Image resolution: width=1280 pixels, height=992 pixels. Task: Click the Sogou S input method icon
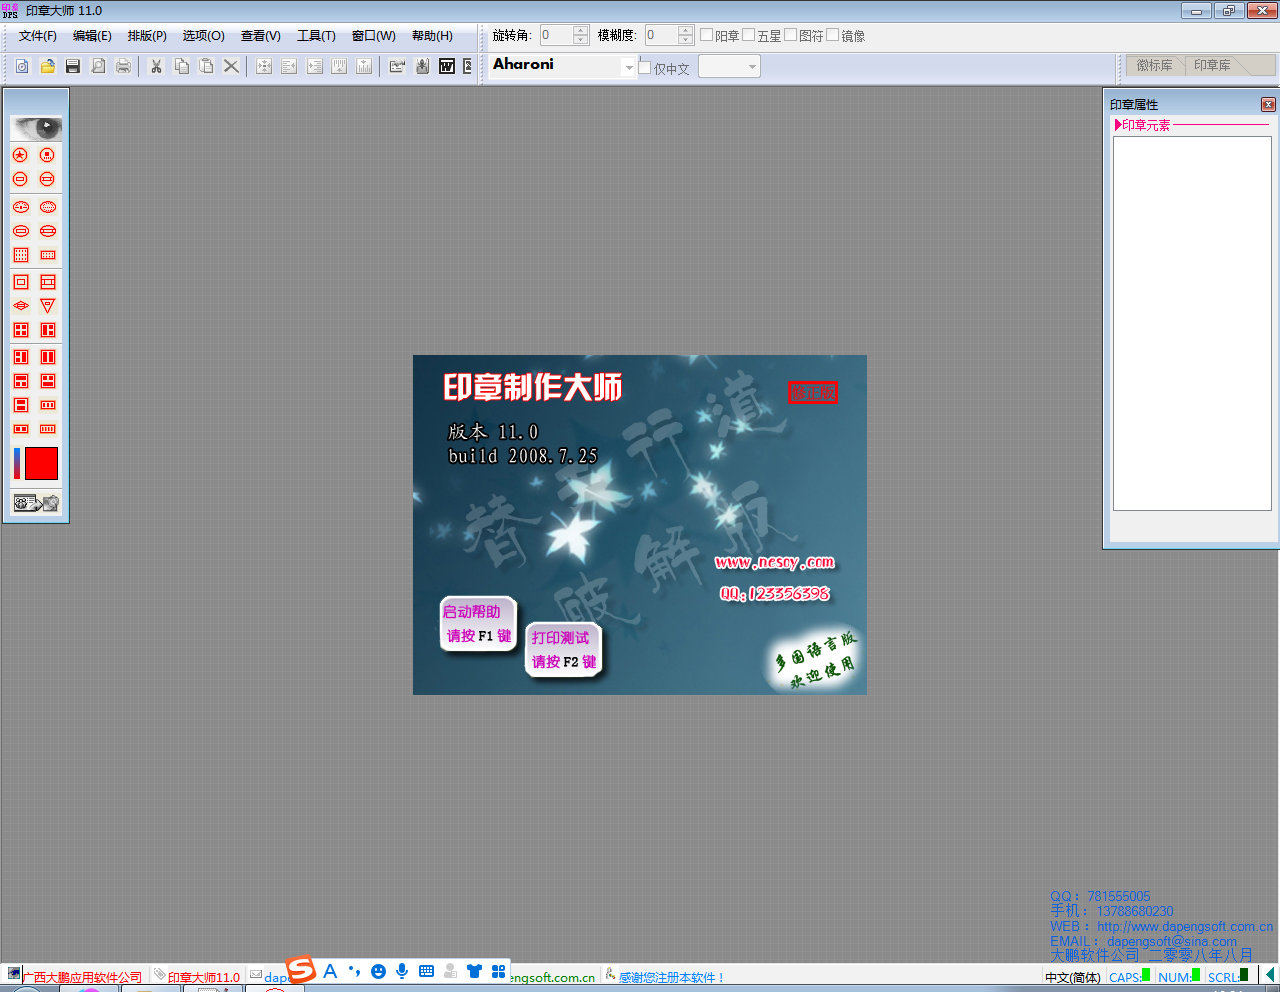coord(300,970)
